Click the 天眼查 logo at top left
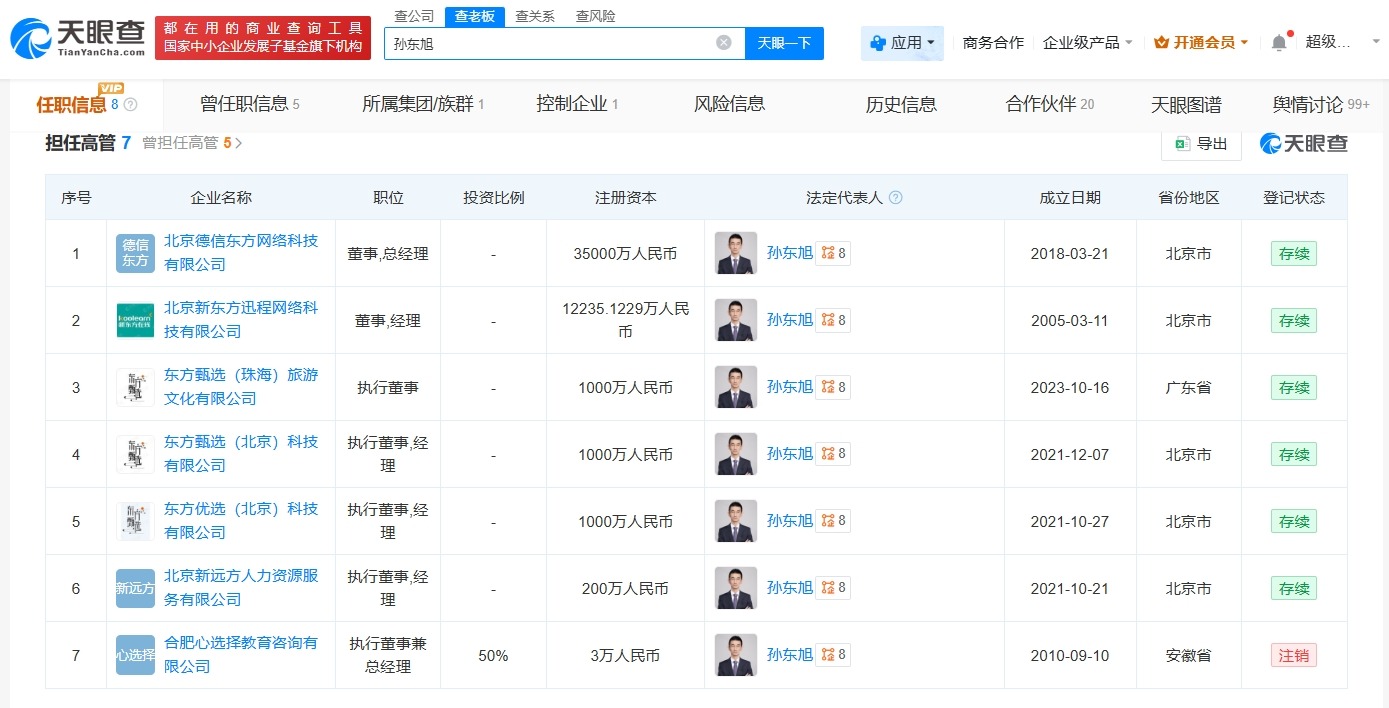1389x708 pixels. point(75,34)
